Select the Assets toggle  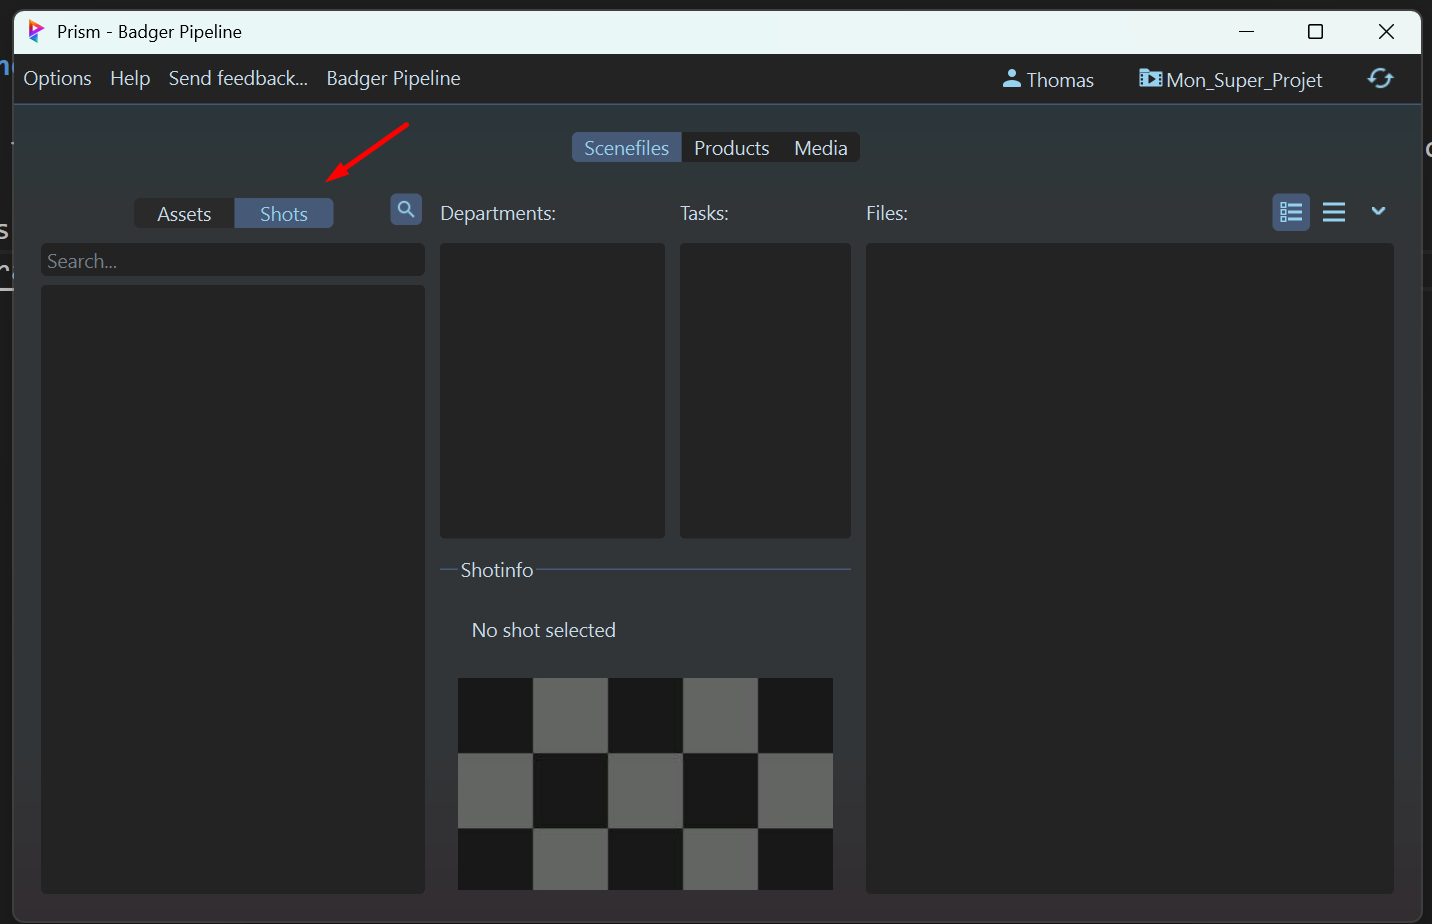point(184,214)
